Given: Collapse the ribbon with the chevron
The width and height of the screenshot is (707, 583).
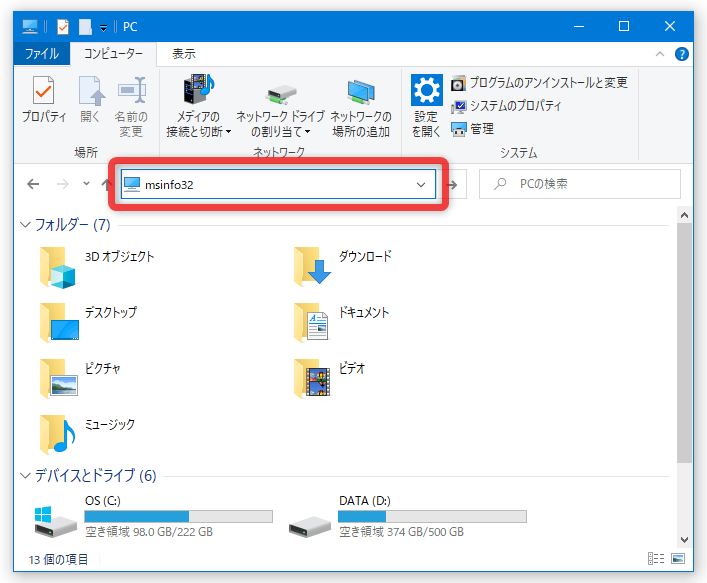Looking at the screenshot, I should pos(660,54).
